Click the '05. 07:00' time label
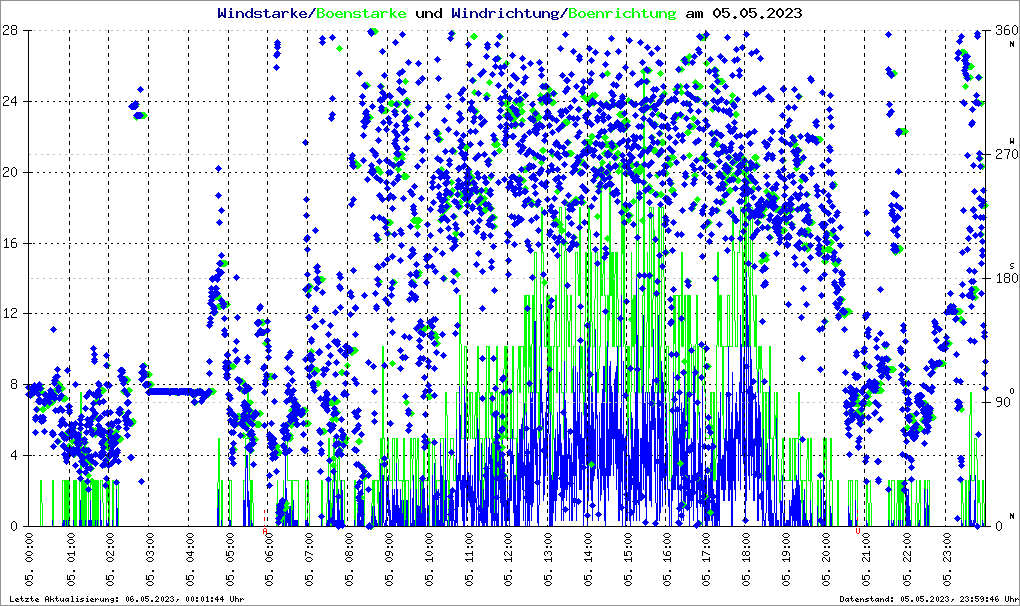The image size is (1020, 606). (x=308, y=560)
